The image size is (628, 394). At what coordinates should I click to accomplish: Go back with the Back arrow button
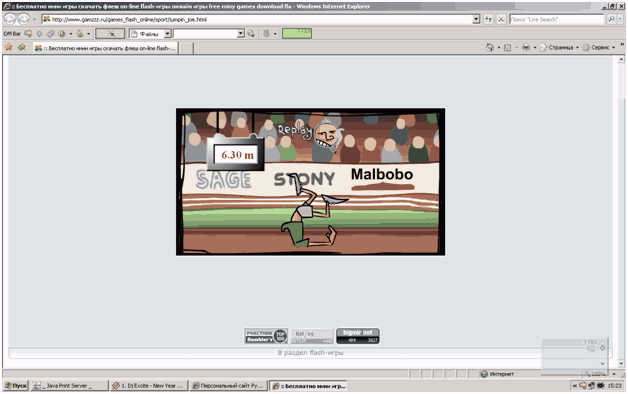click(10, 19)
